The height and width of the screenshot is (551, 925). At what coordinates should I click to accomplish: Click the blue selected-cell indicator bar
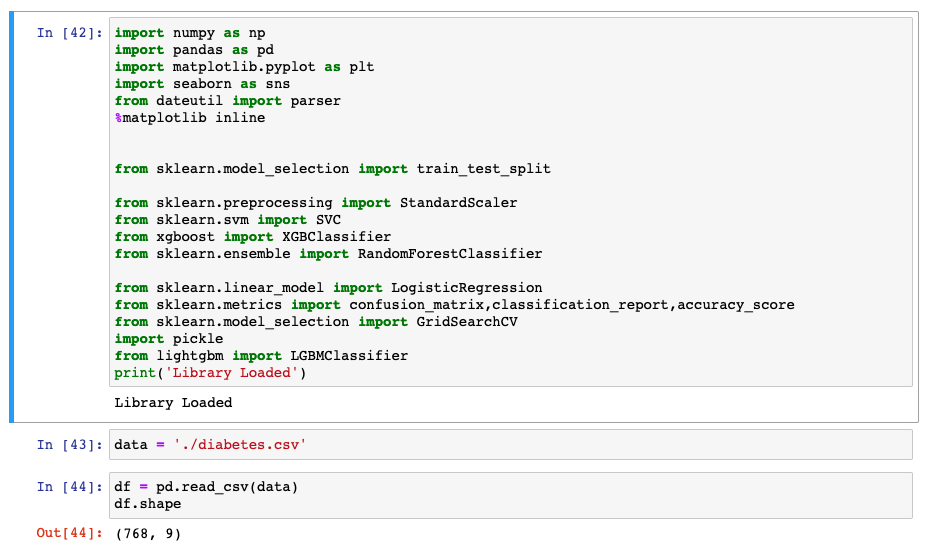11,217
